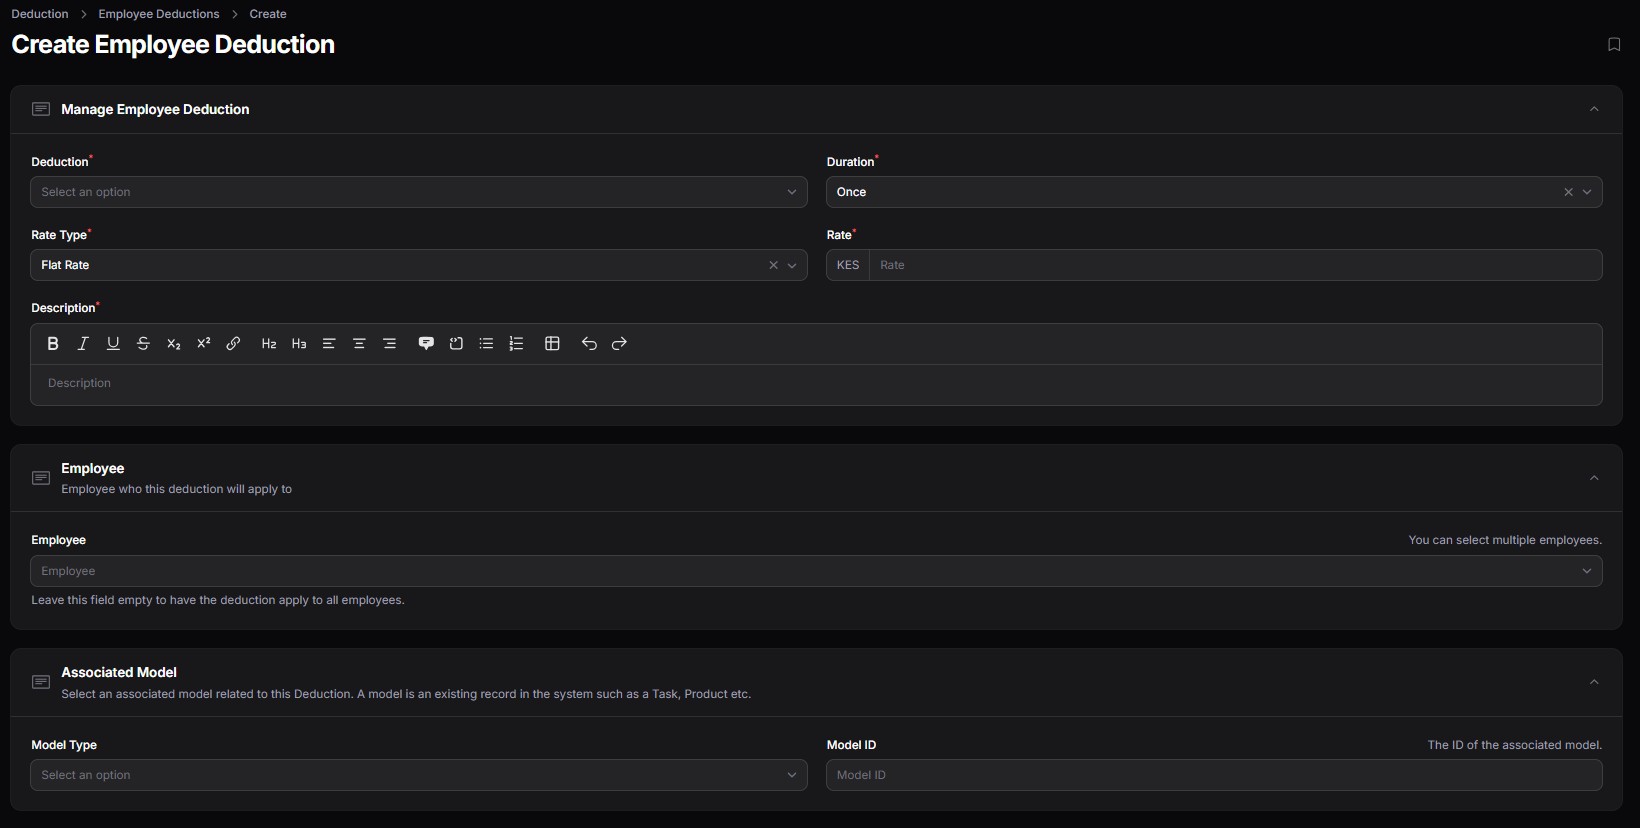Apply H2 heading style
1640x828 pixels.
tap(268, 343)
